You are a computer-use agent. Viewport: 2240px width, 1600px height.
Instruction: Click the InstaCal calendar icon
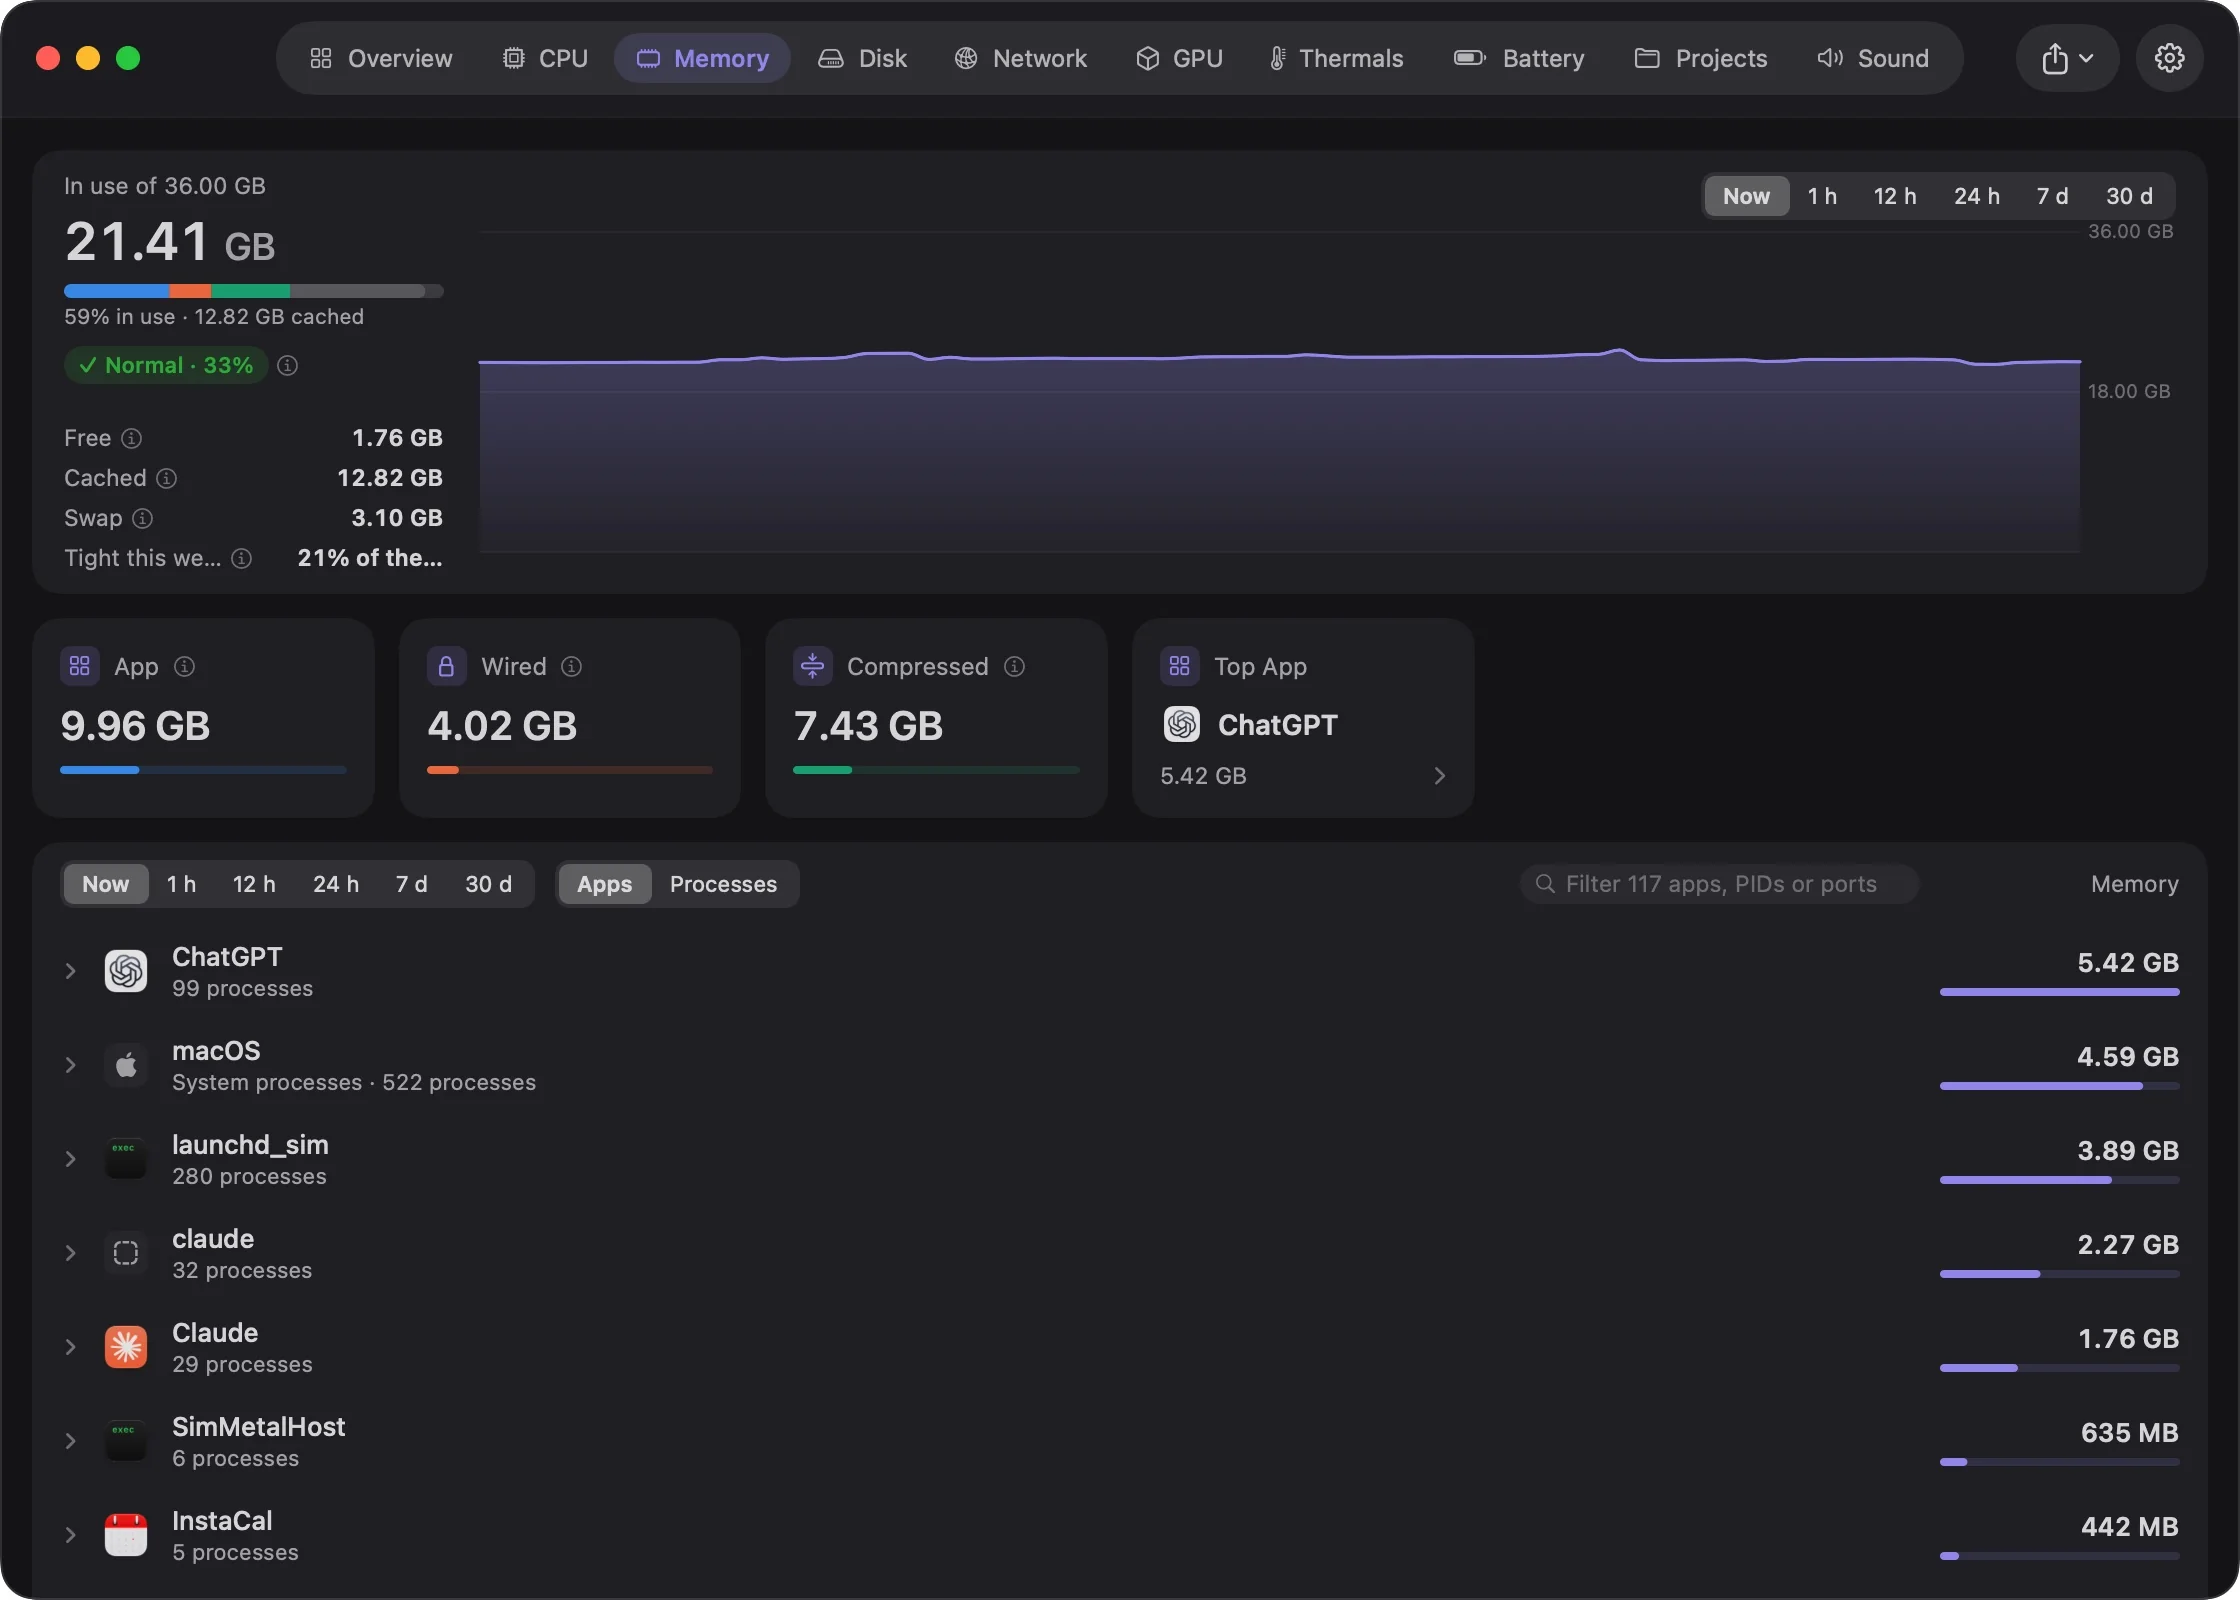point(126,1535)
